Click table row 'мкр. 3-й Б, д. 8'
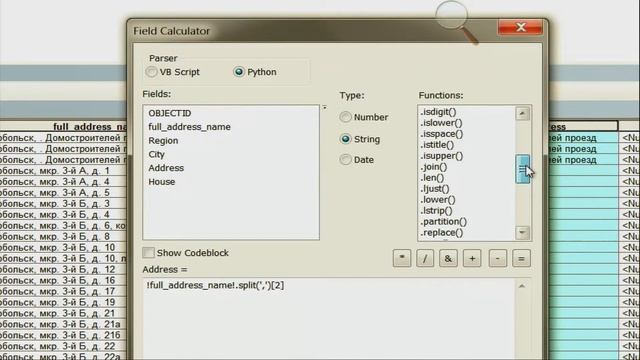The width and height of the screenshot is (640, 360). pyautogui.click(x=63, y=237)
